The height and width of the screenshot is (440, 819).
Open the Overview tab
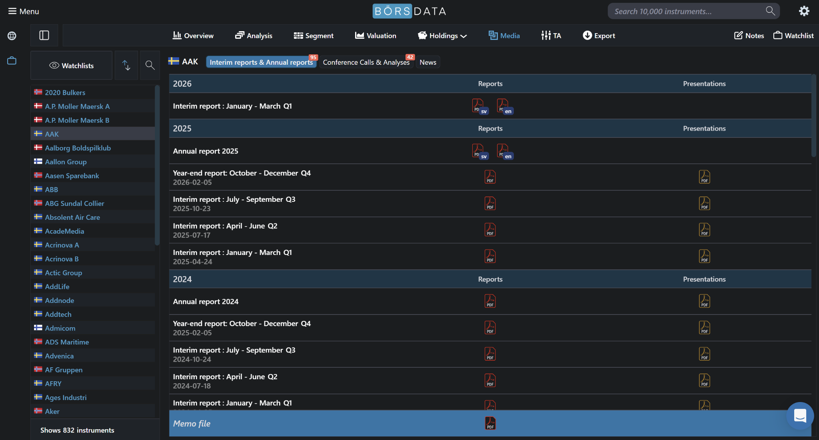point(193,36)
